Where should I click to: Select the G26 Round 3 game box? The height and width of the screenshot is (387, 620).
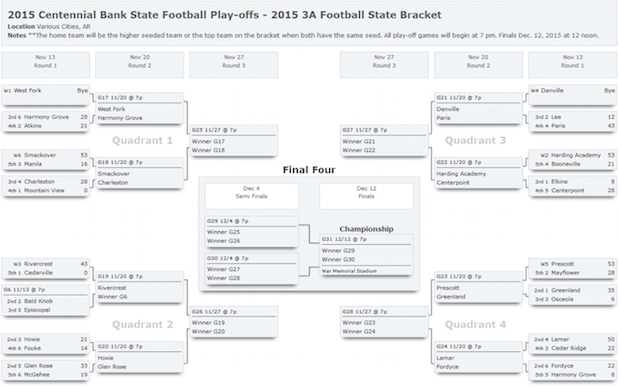[234, 322]
